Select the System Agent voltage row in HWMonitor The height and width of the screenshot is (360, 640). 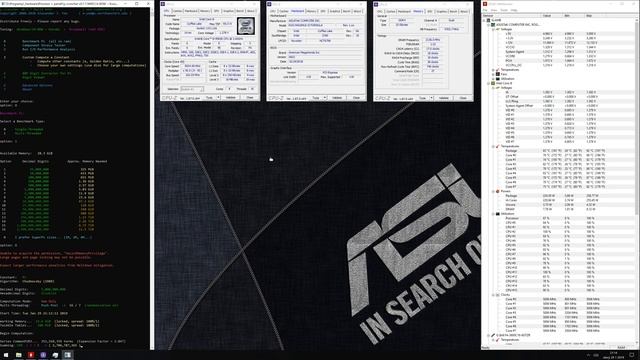(x=558, y=52)
